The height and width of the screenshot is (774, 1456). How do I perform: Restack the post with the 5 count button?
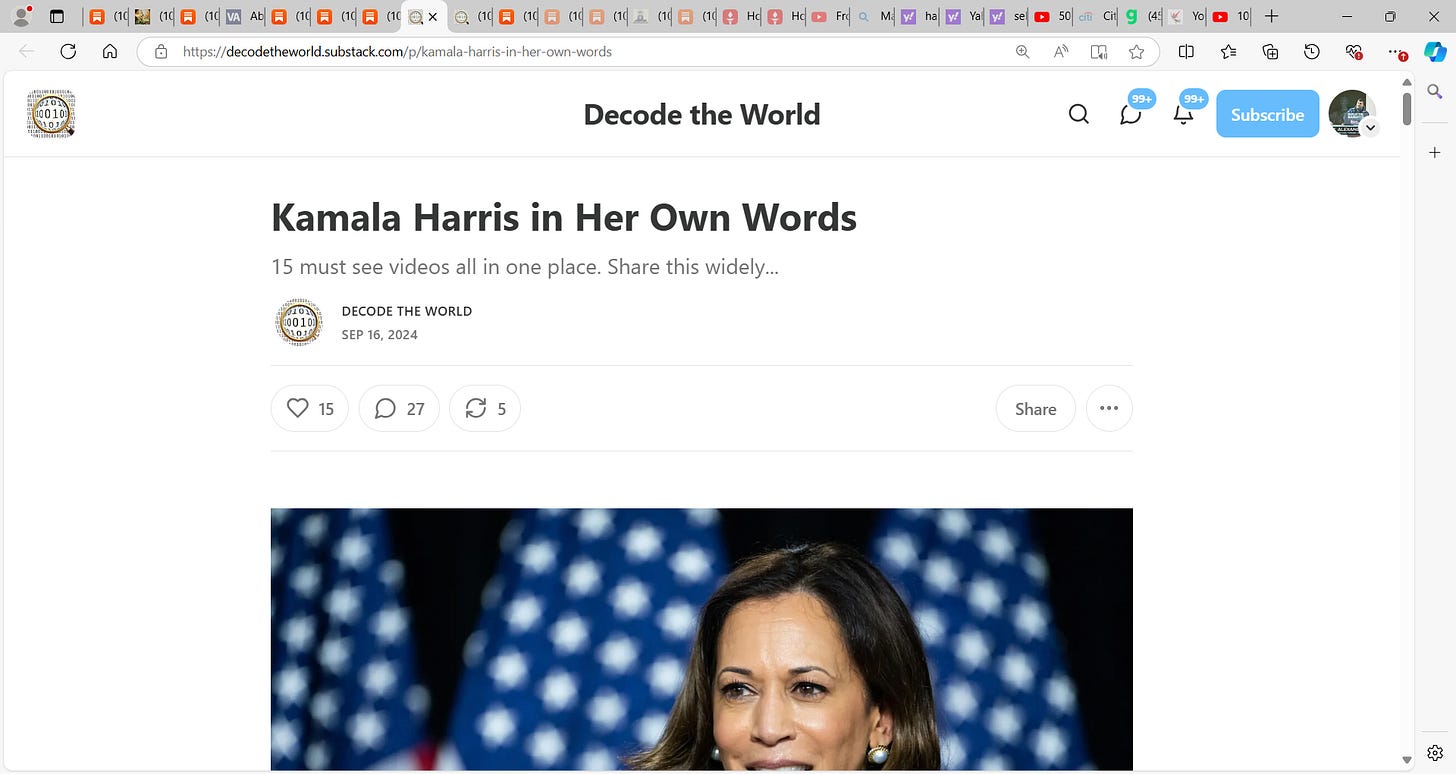point(485,408)
